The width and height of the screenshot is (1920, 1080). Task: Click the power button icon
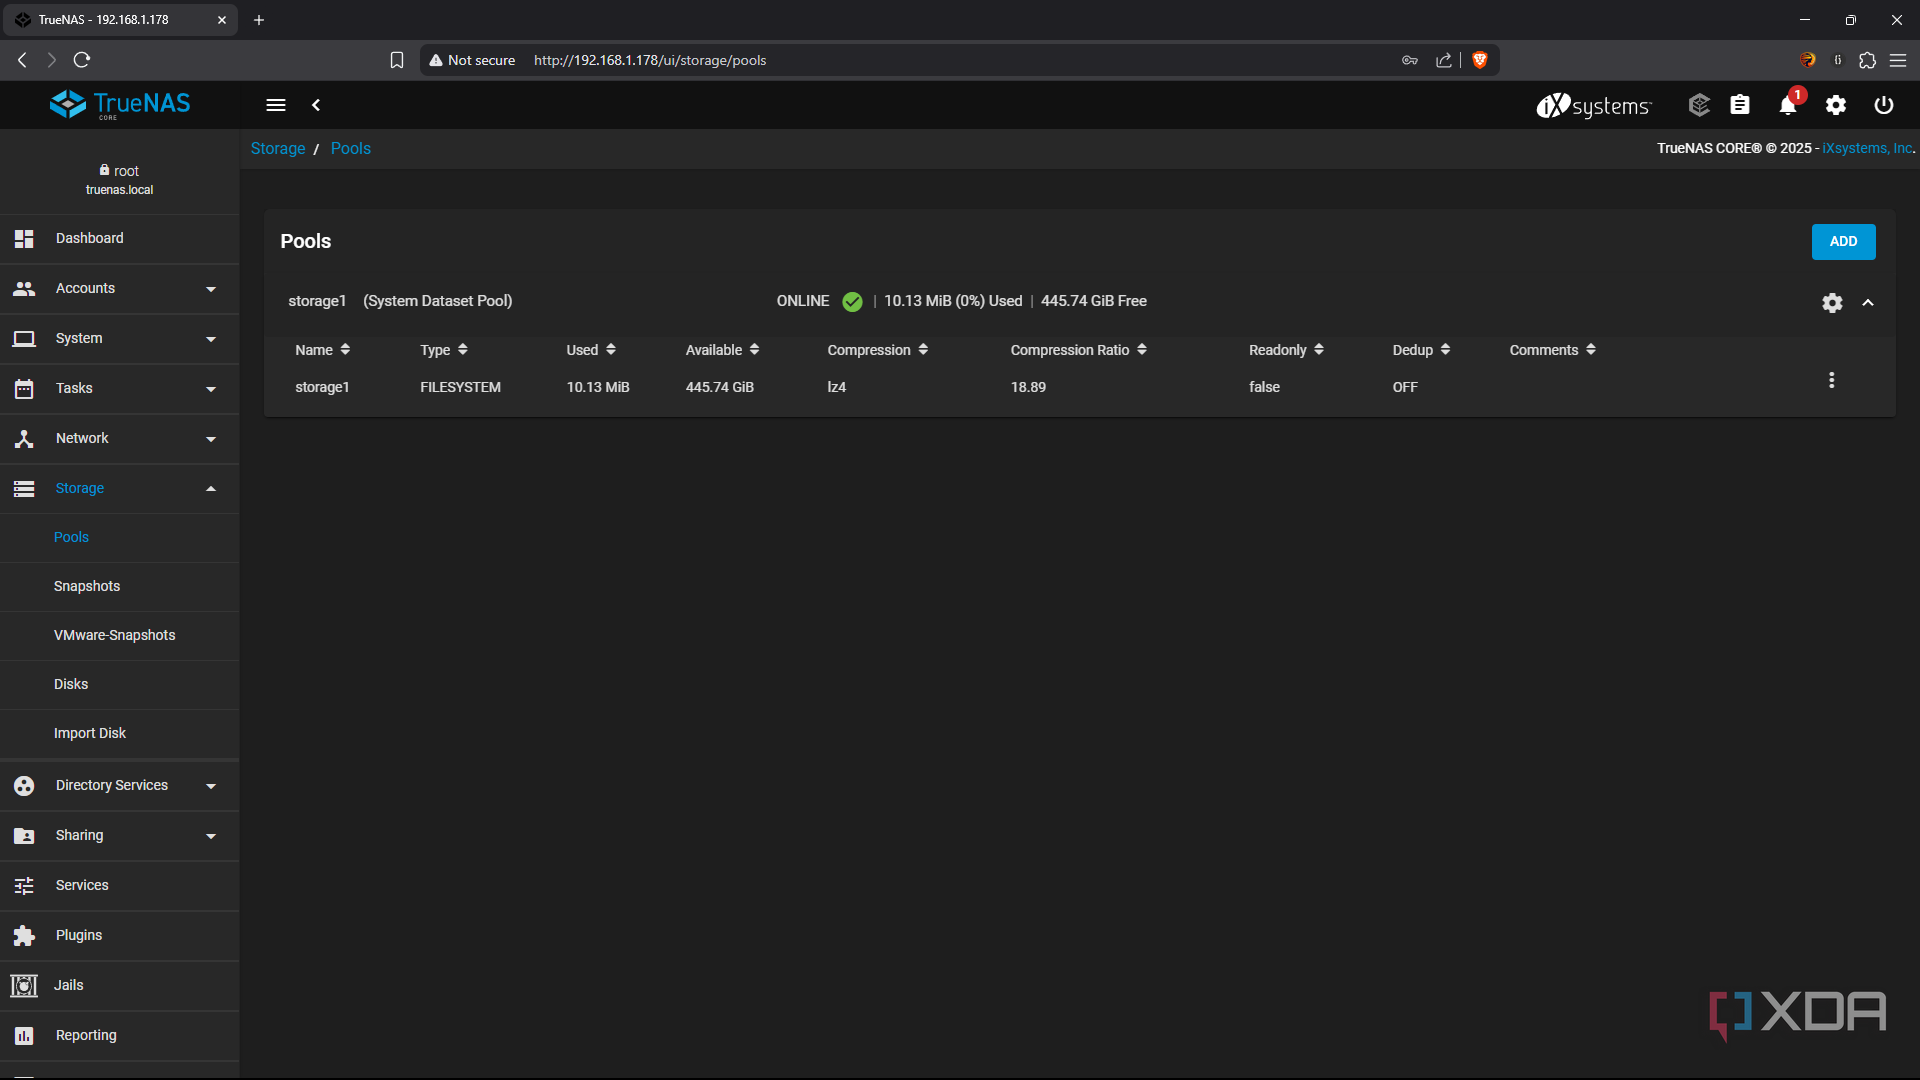[x=1884, y=105]
